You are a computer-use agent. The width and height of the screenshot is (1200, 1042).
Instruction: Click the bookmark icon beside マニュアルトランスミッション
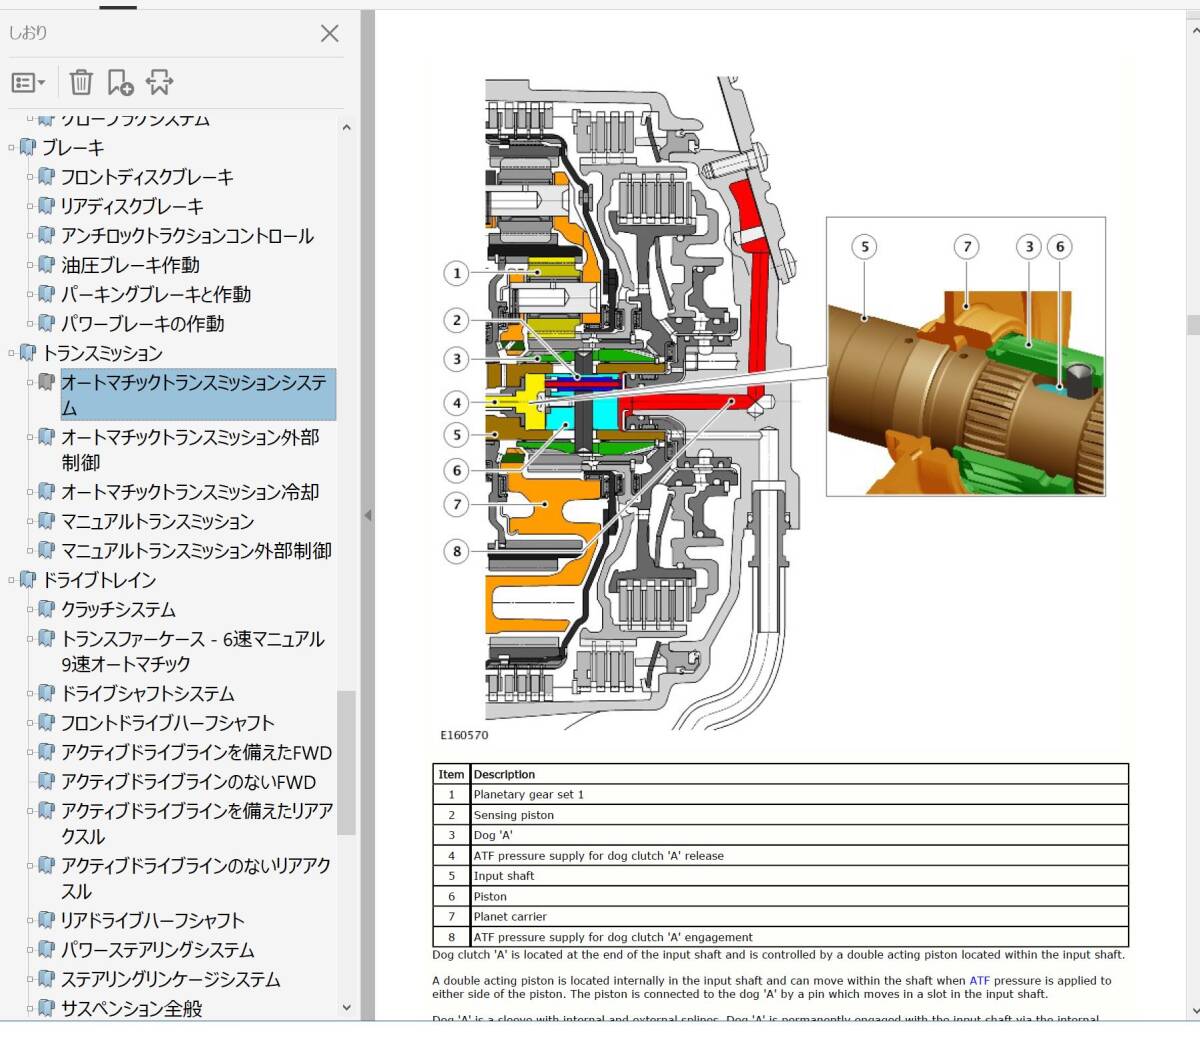coord(46,521)
